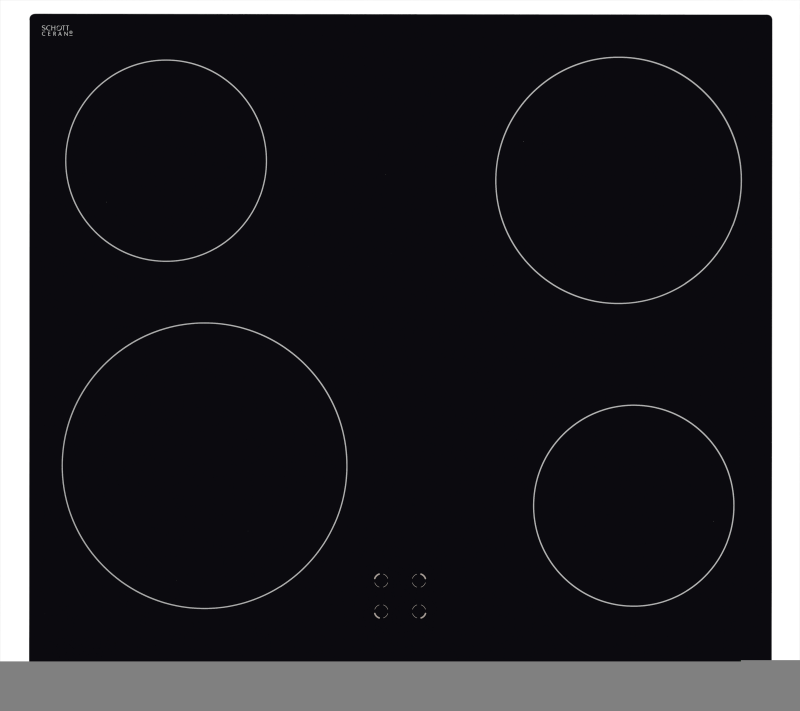This screenshot has height=711, width=800.
Task: Click the SCHOTT CERAN logo text
Action: pyautogui.click(x=57, y=31)
